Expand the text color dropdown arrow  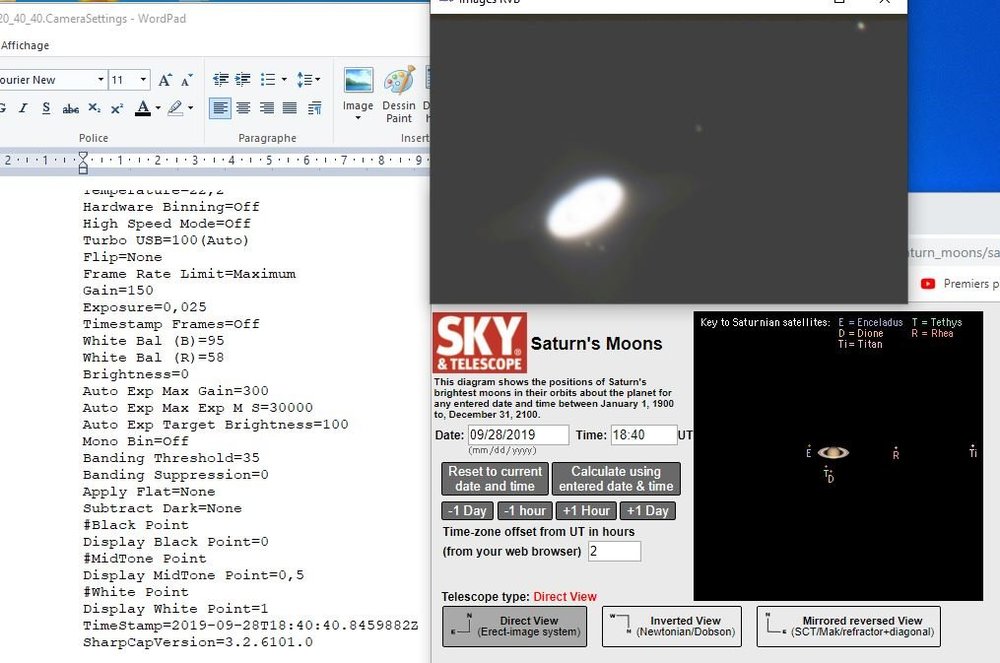coord(156,108)
